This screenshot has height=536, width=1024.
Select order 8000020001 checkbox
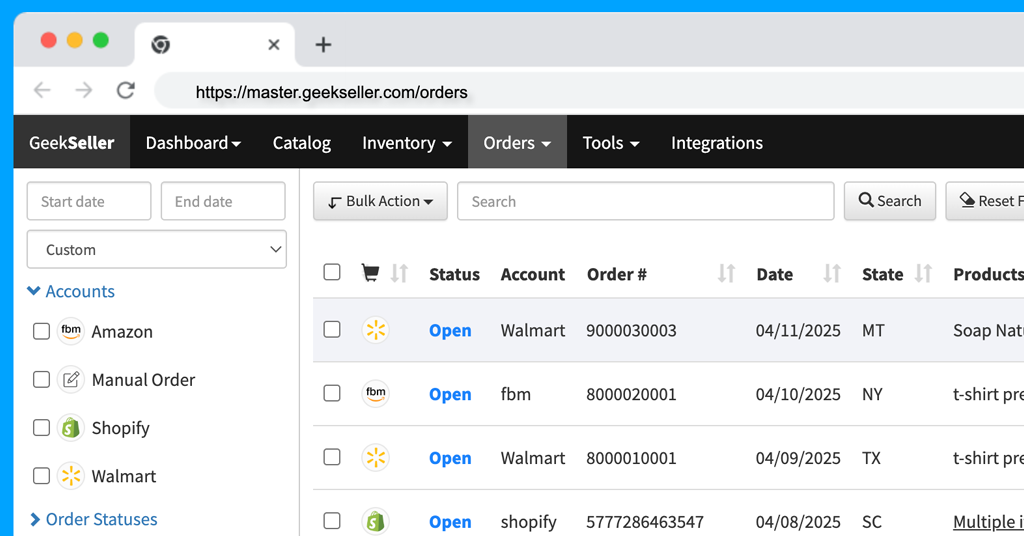click(x=332, y=394)
